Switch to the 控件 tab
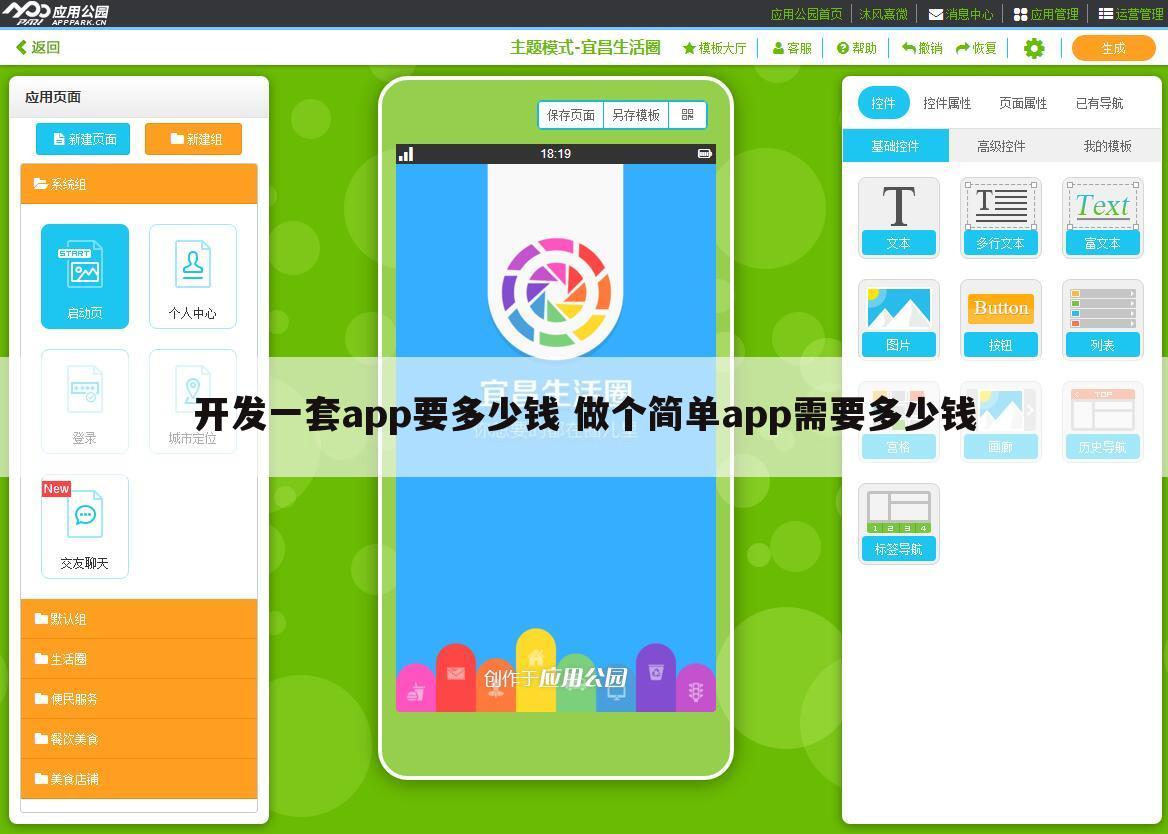The height and width of the screenshot is (834, 1168). pyautogui.click(x=883, y=103)
